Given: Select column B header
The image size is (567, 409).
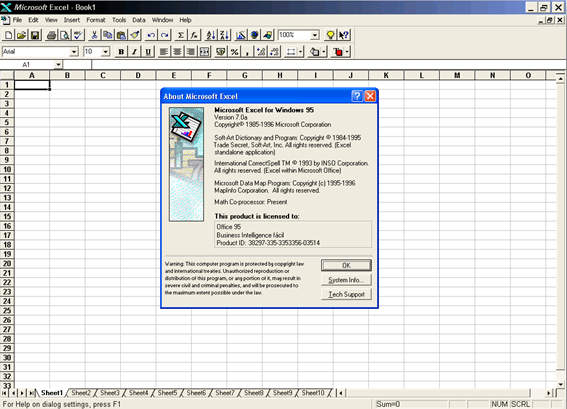Looking at the screenshot, I should coord(67,75).
